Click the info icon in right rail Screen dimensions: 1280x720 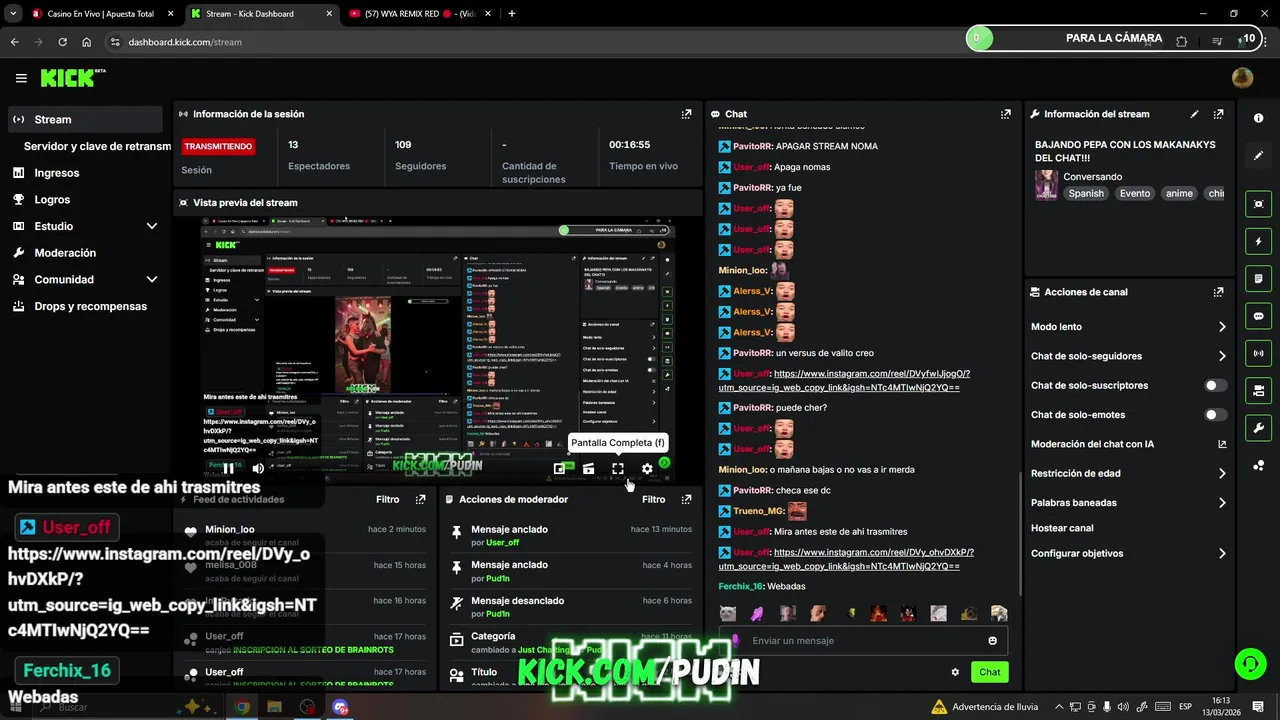tap(1258, 118)
